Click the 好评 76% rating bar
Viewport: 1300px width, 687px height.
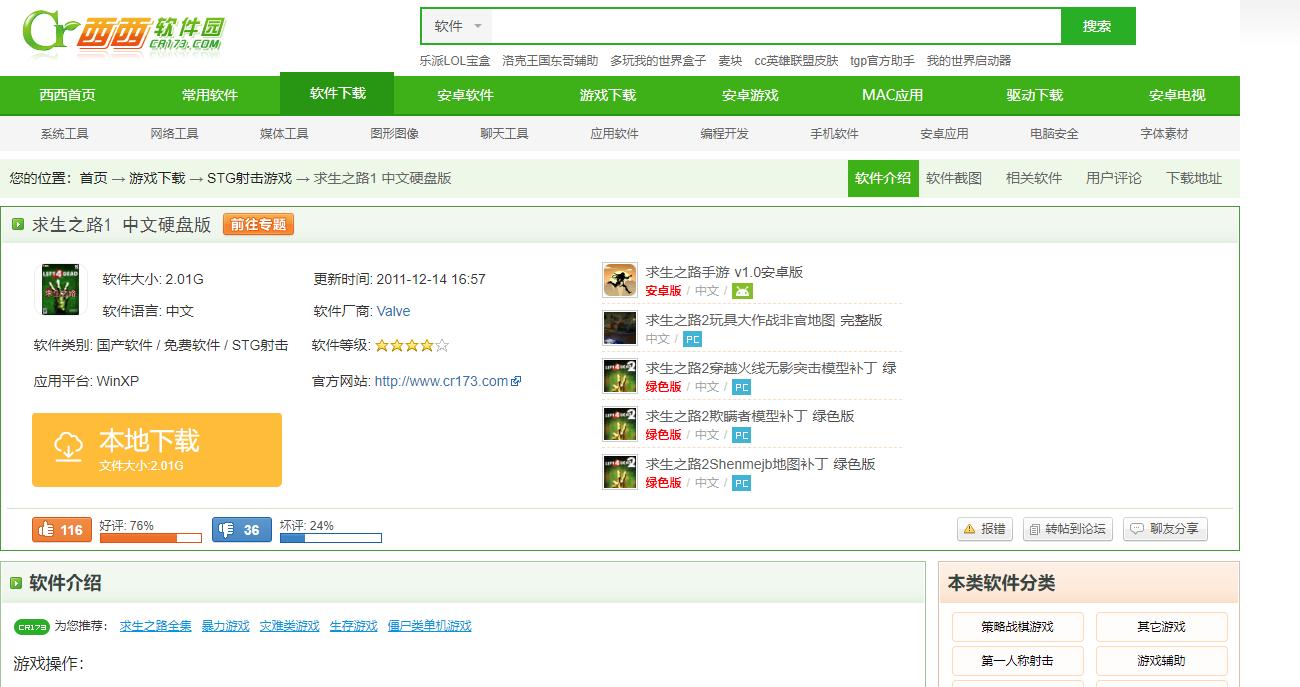(x=150, y=537)
